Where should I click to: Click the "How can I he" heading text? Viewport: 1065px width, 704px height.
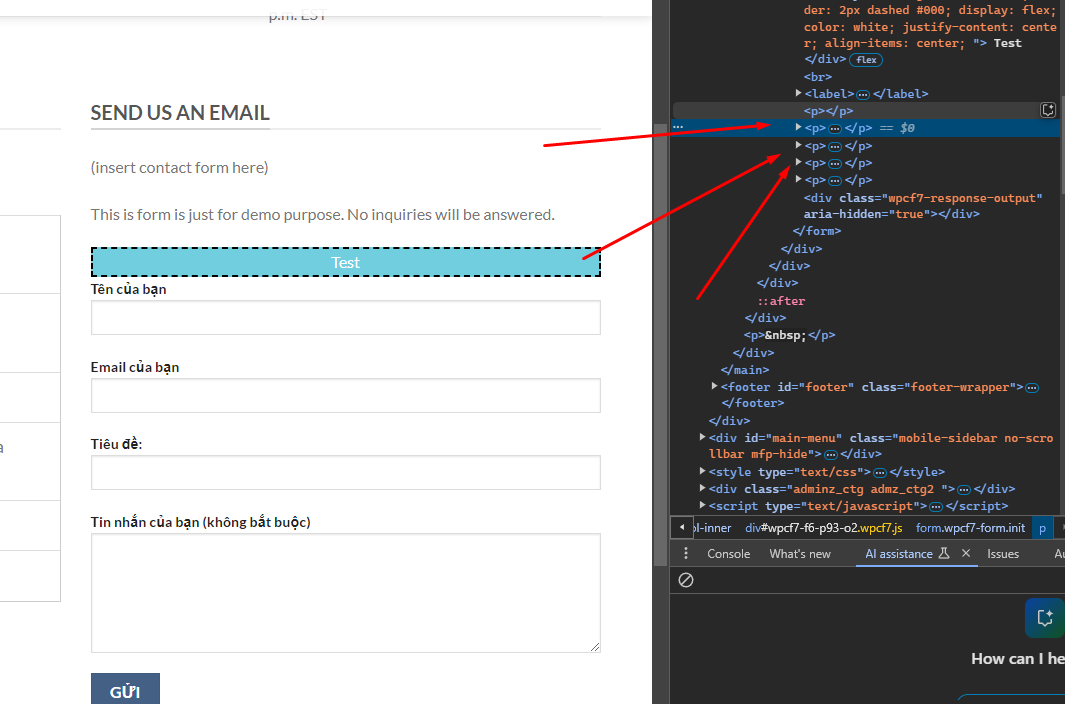point(1017,658)
